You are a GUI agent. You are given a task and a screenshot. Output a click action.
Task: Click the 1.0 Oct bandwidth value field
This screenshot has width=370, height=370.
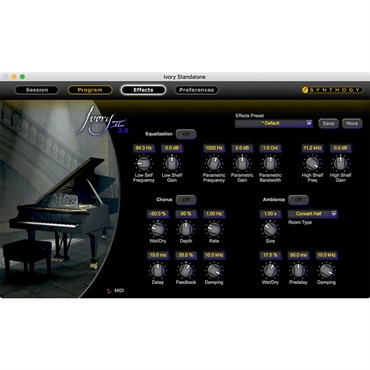pyautogui.click(x=270, y=148)
